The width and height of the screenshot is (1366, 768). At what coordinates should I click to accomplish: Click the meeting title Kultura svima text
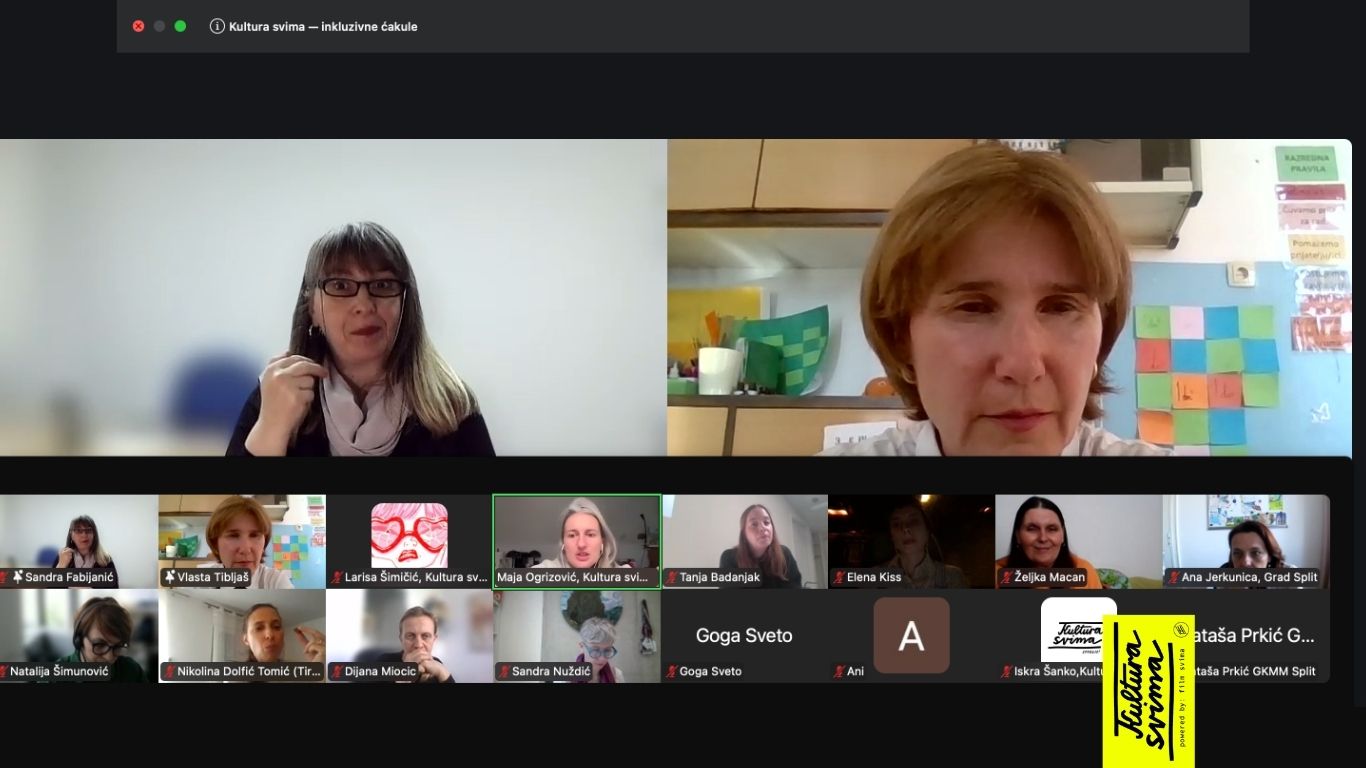click(323, 27)
